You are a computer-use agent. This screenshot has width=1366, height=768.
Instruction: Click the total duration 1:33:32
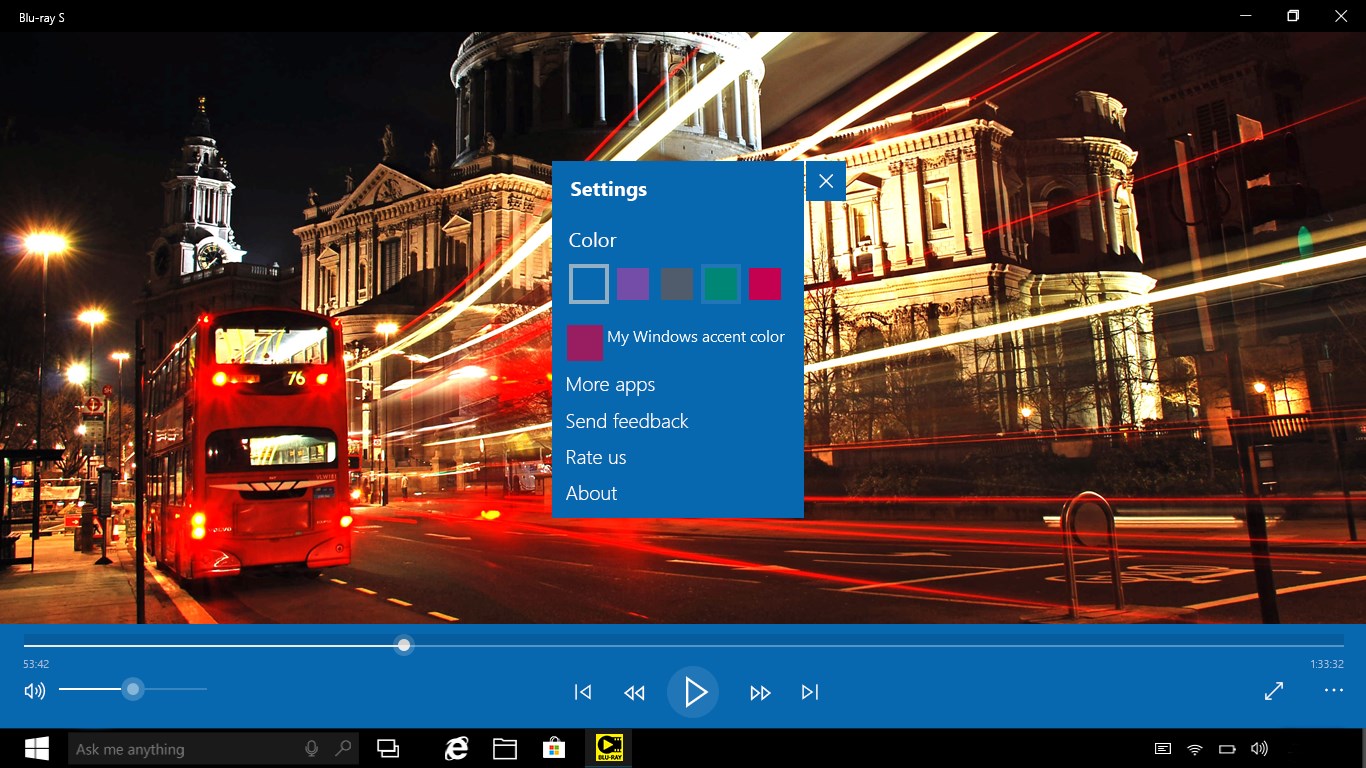coord(1327,664)
